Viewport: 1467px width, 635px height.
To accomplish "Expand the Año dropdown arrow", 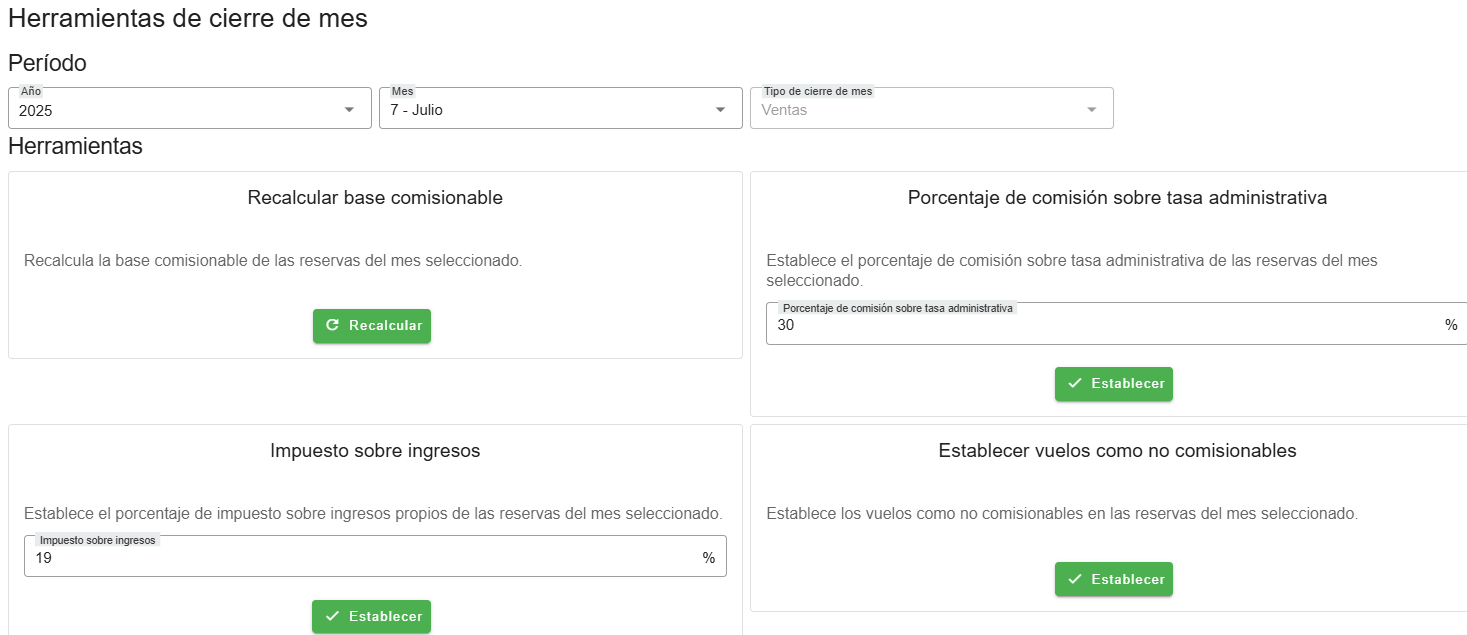I will click(x=349, y=110).
